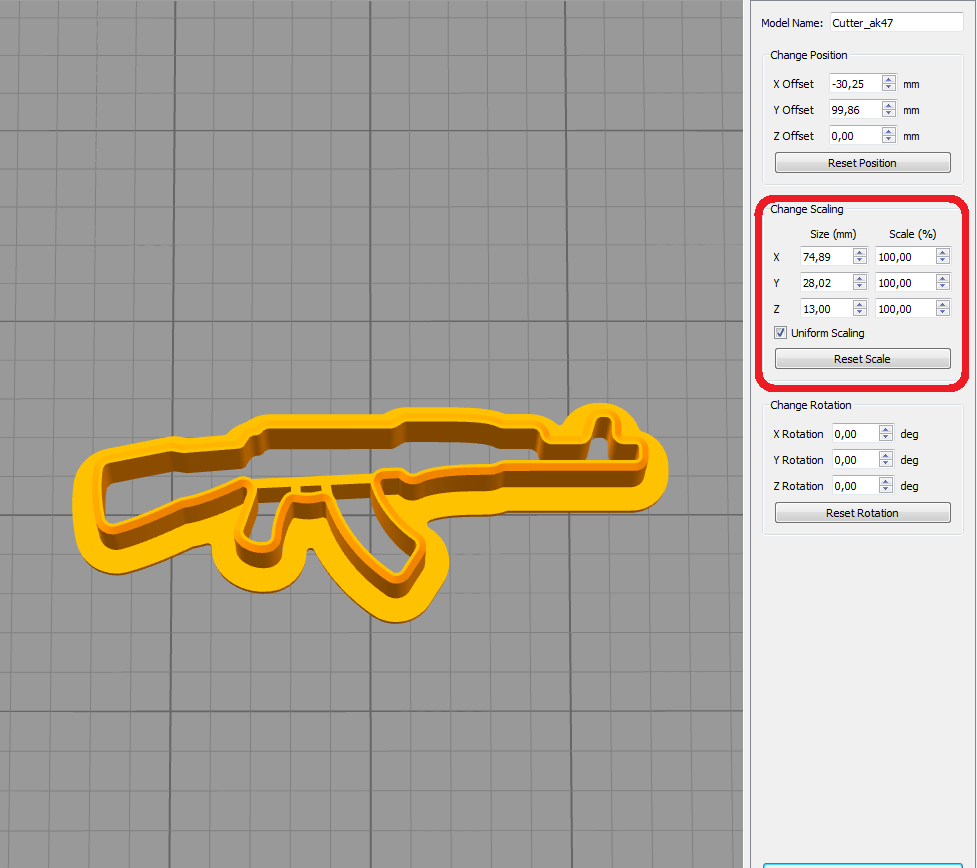Decrease X size with down arrow
Image resolution: width=977 pixels, height=868 pixels.
860,261
